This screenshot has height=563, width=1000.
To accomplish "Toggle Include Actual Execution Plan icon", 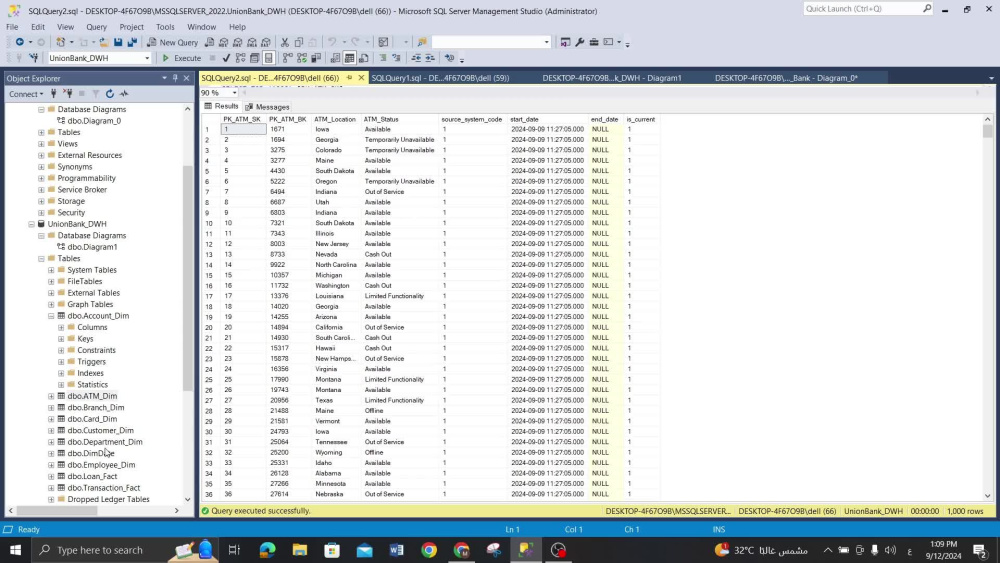I will click(x=288, y=58).
